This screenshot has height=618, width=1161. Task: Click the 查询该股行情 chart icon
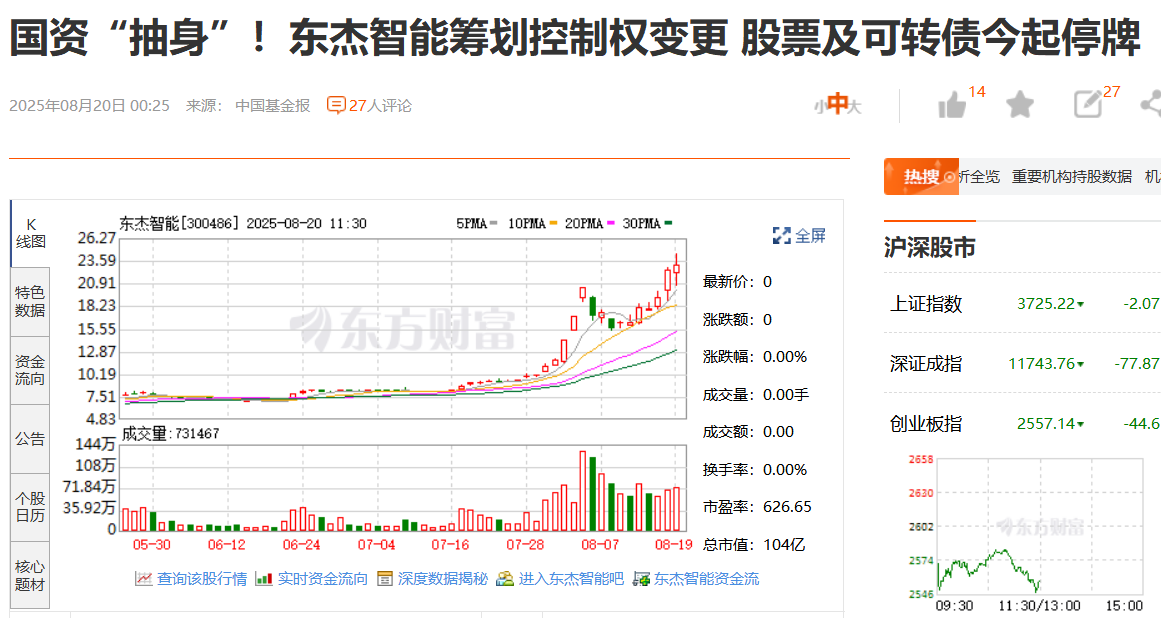pyautogui.click(x=144, y=579)
